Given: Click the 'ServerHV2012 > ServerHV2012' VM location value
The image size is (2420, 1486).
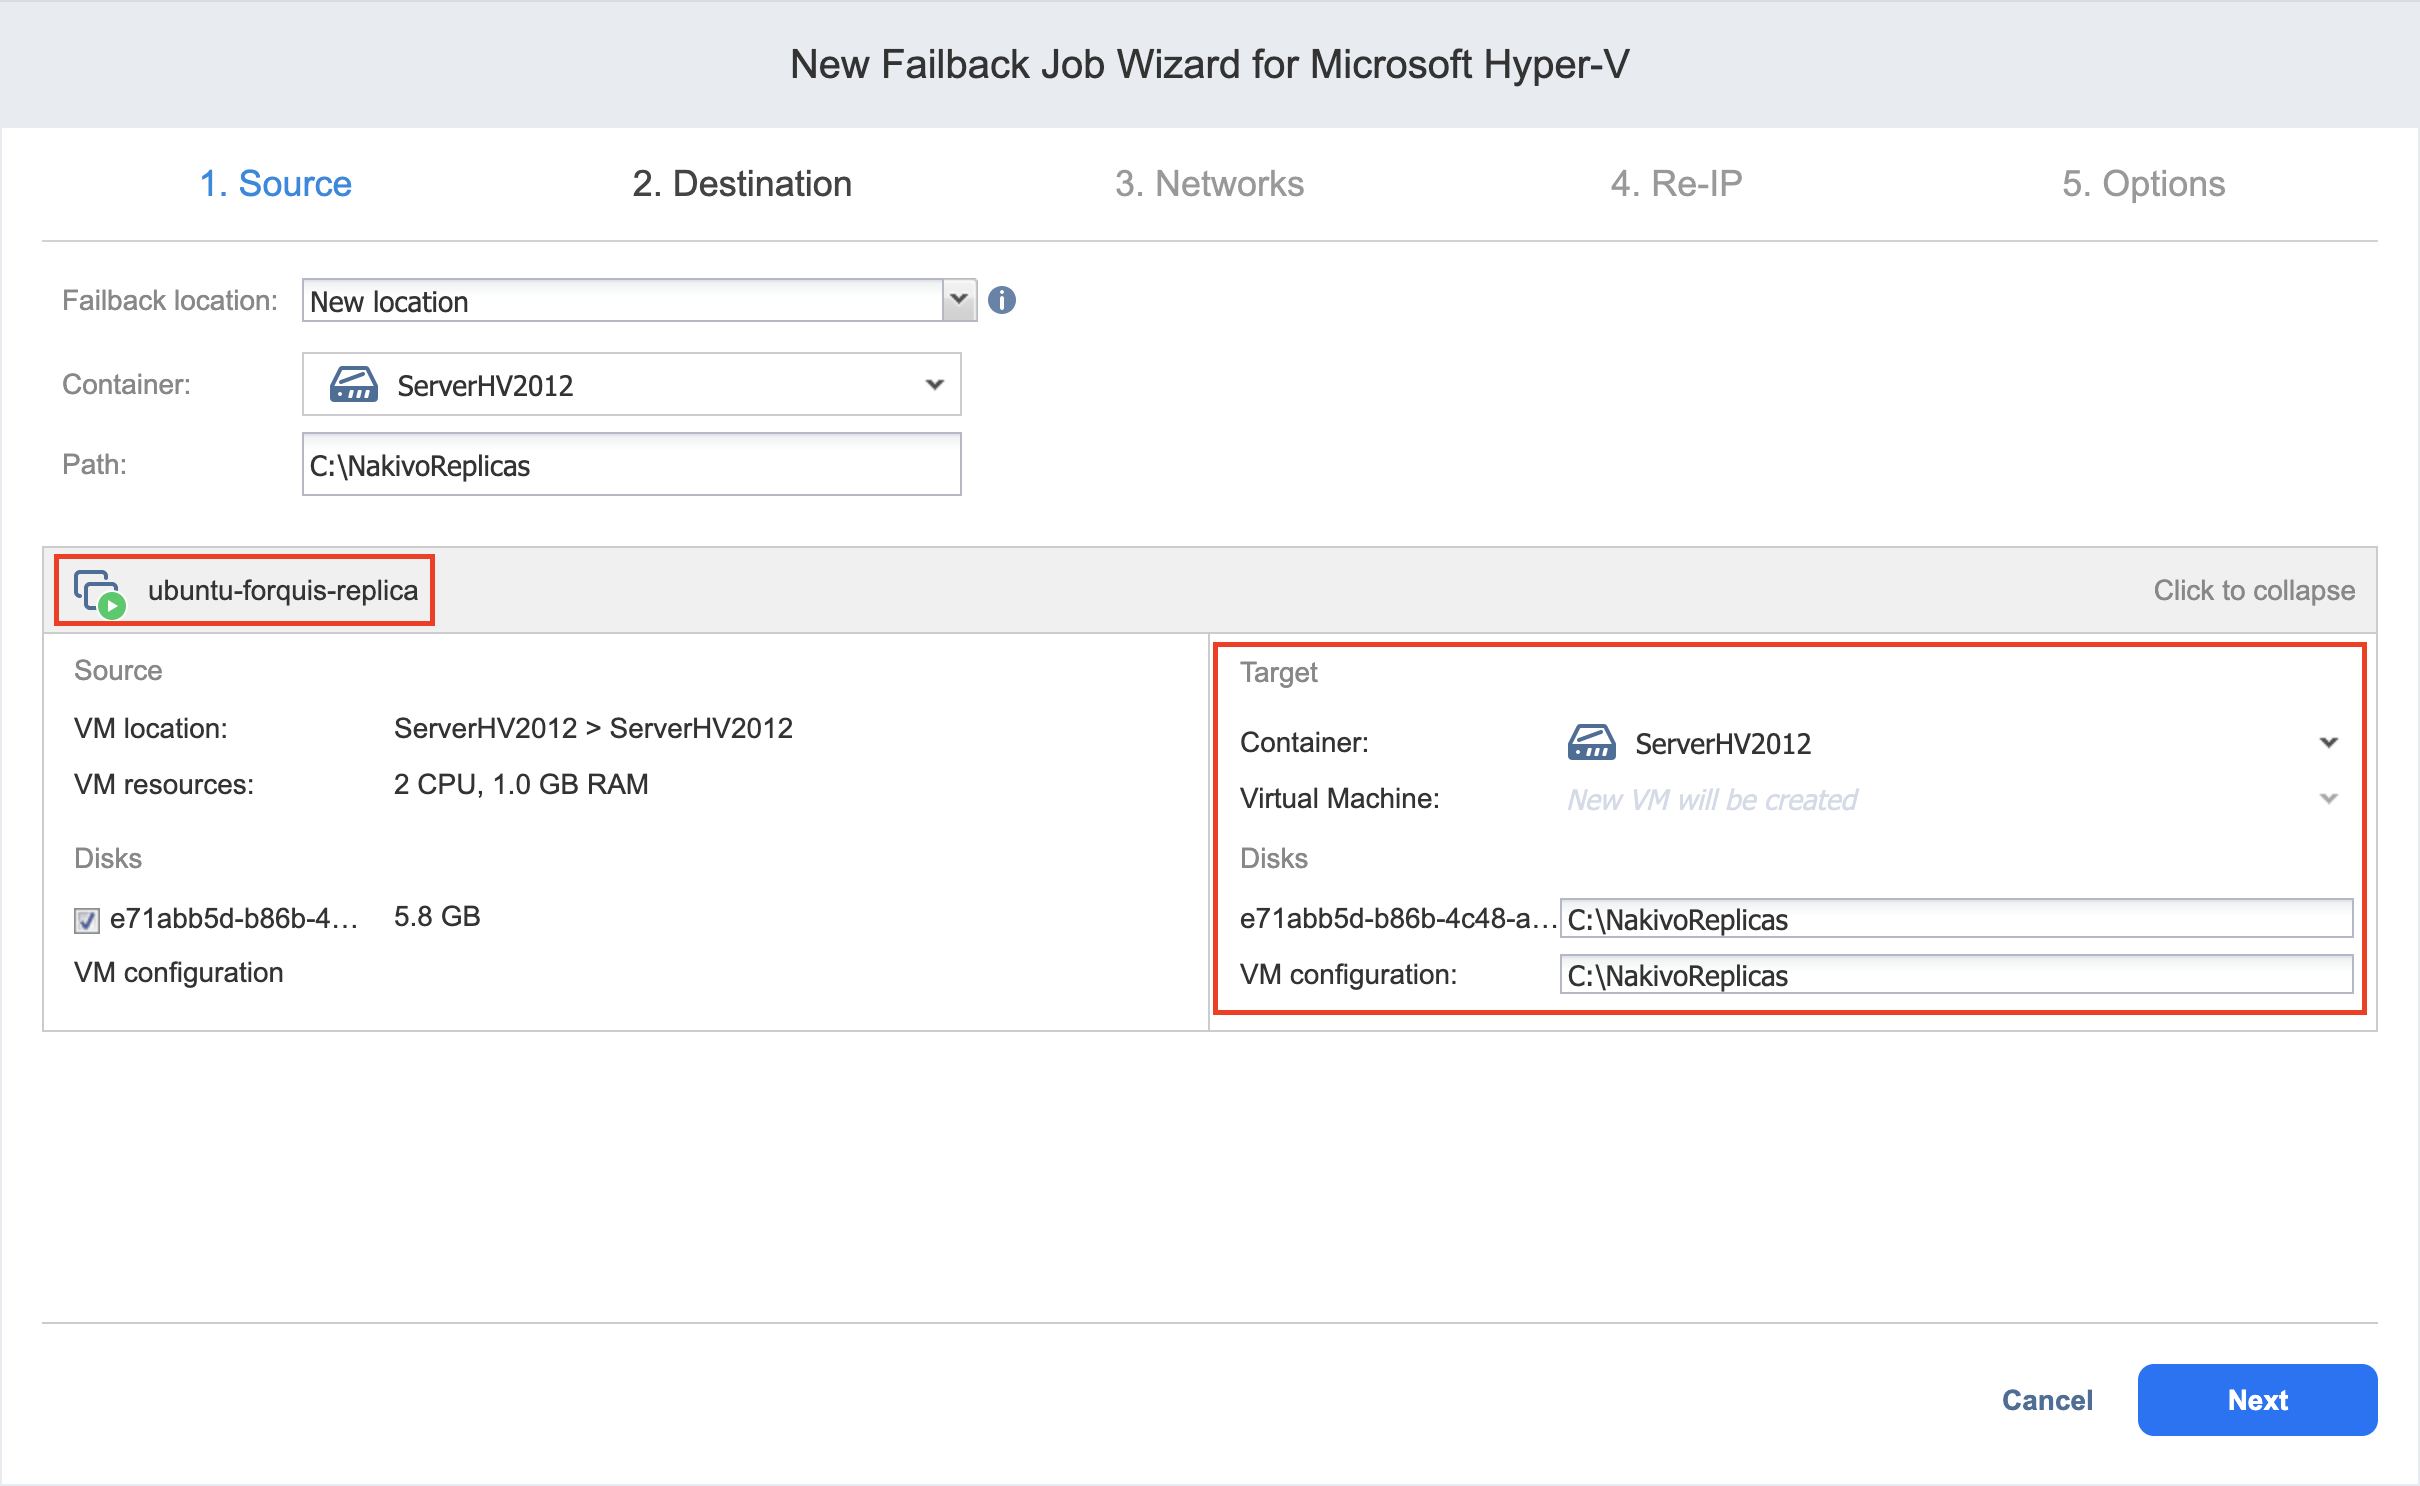Looking at the screenshot, I should click(593, 728).
